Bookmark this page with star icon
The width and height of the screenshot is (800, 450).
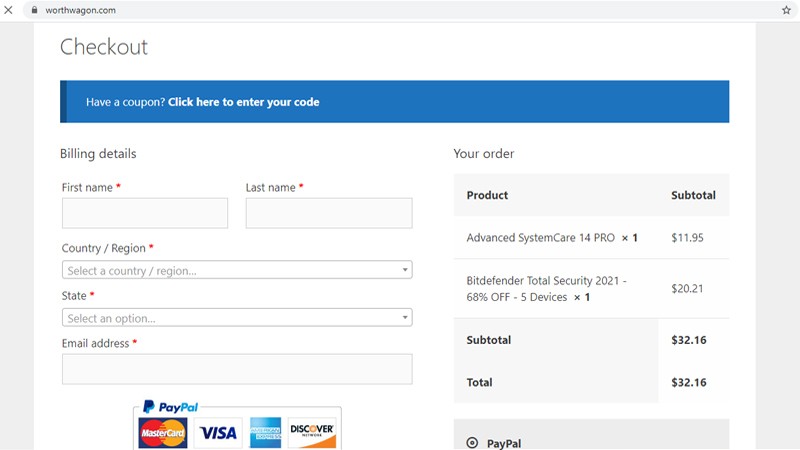[786, 10]
